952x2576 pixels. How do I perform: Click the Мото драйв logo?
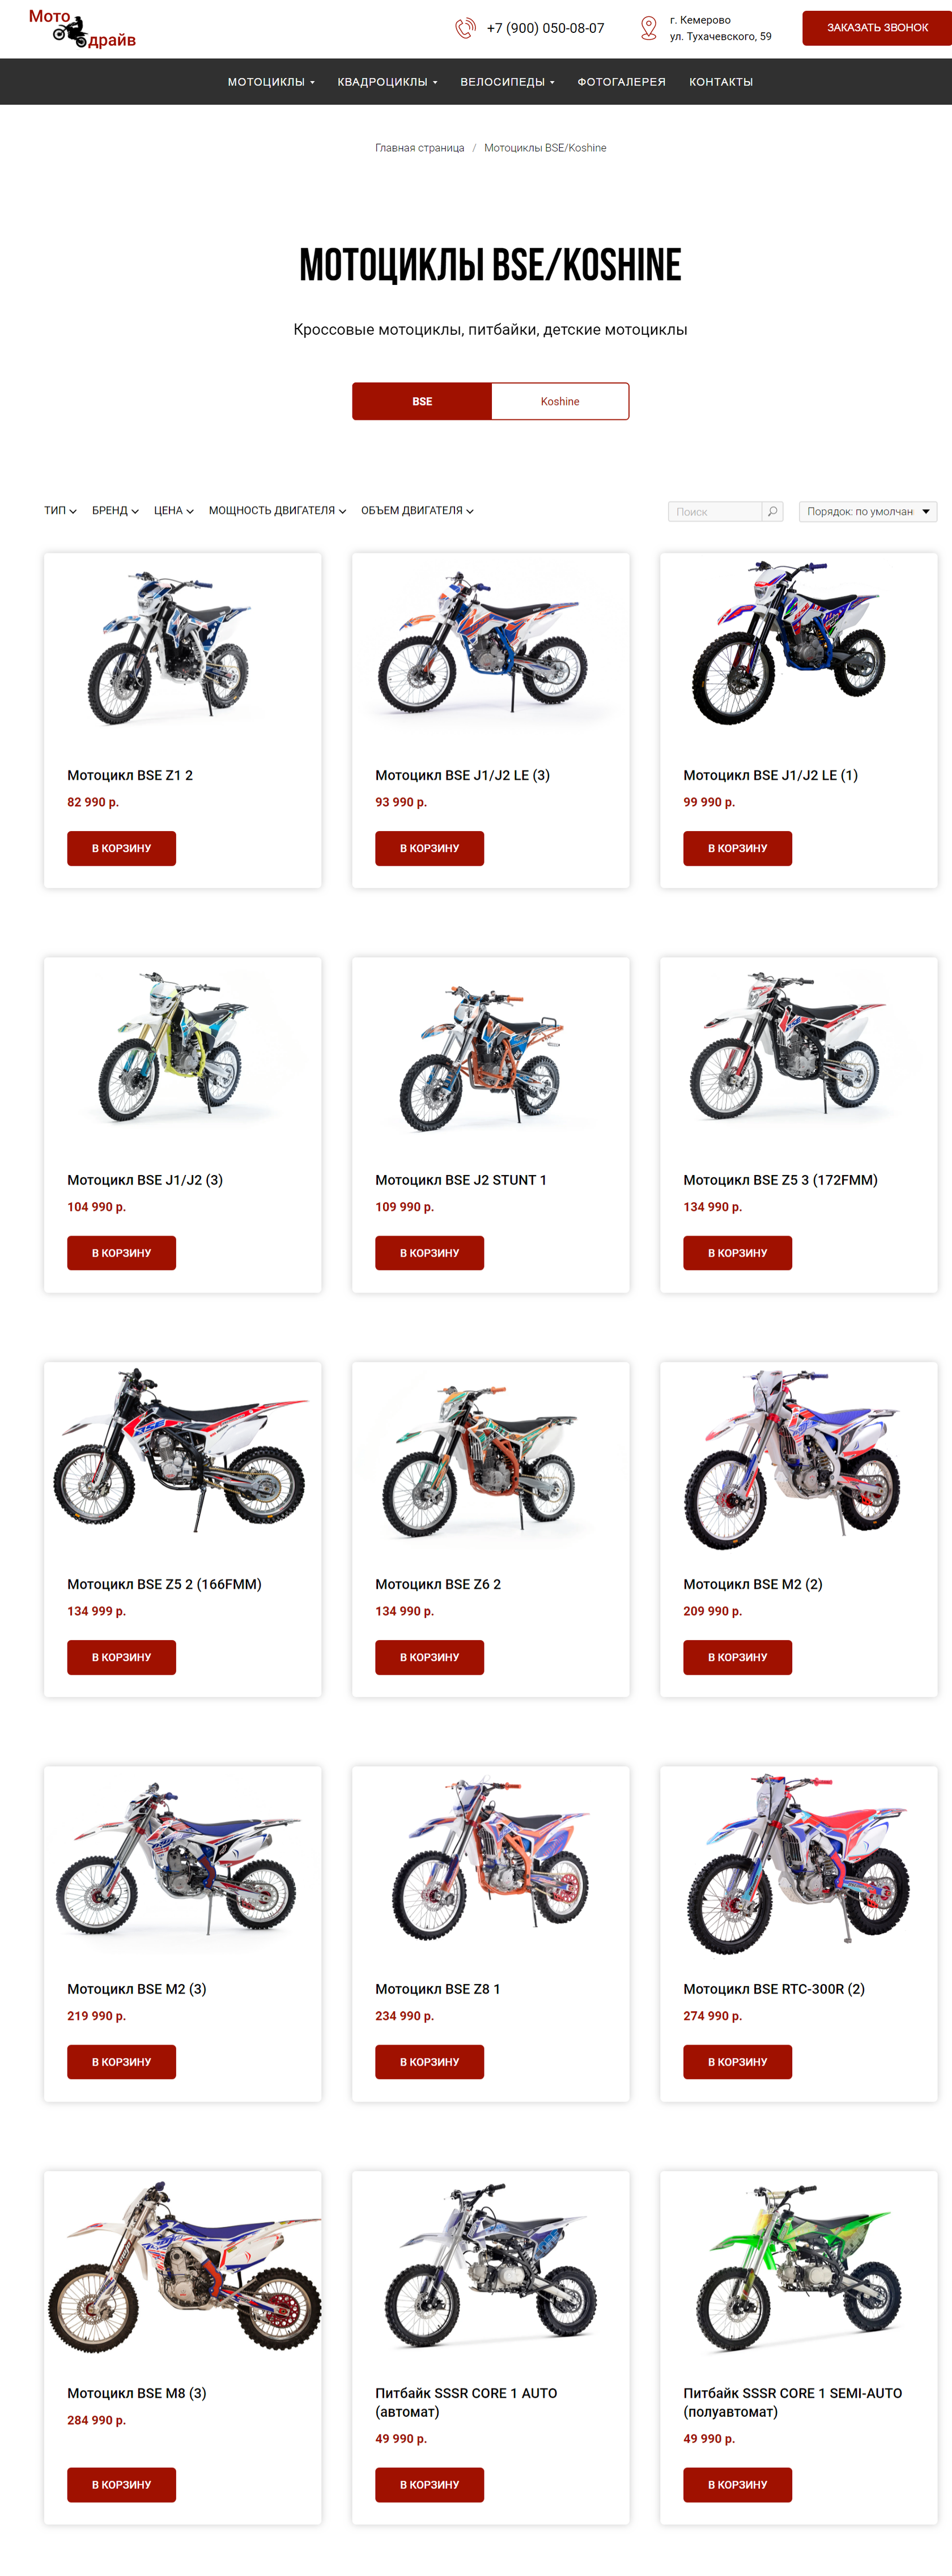pyautogui.click(x=82, y=28)
